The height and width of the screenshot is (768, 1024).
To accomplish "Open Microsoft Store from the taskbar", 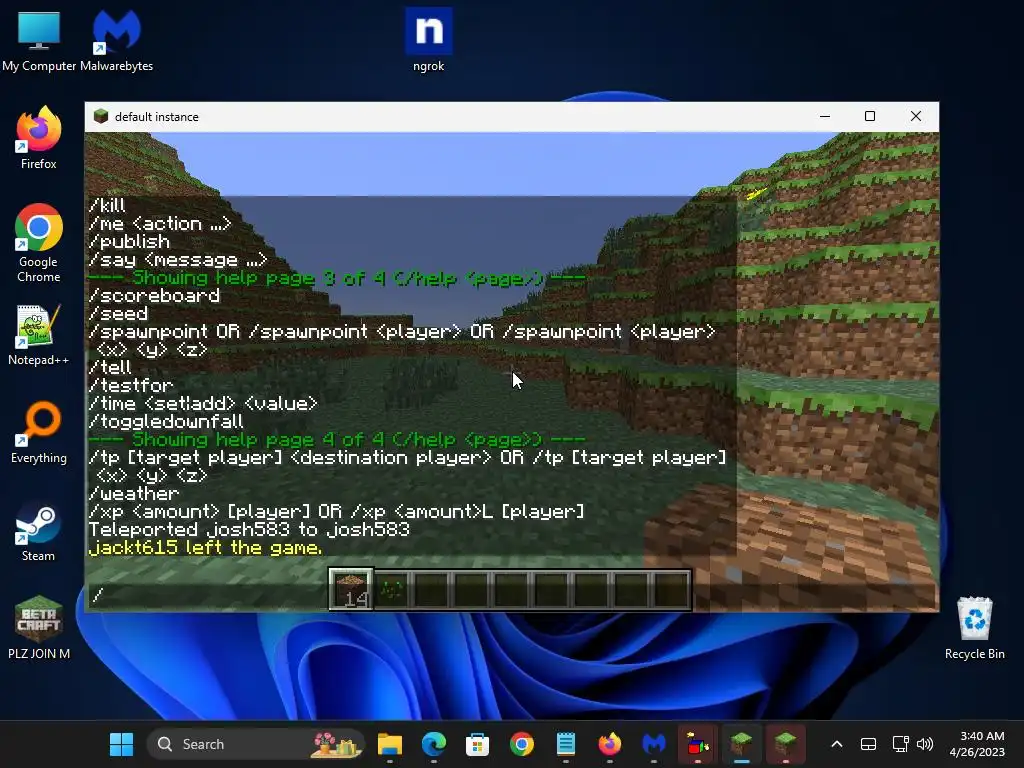I will tap(477, 744).
